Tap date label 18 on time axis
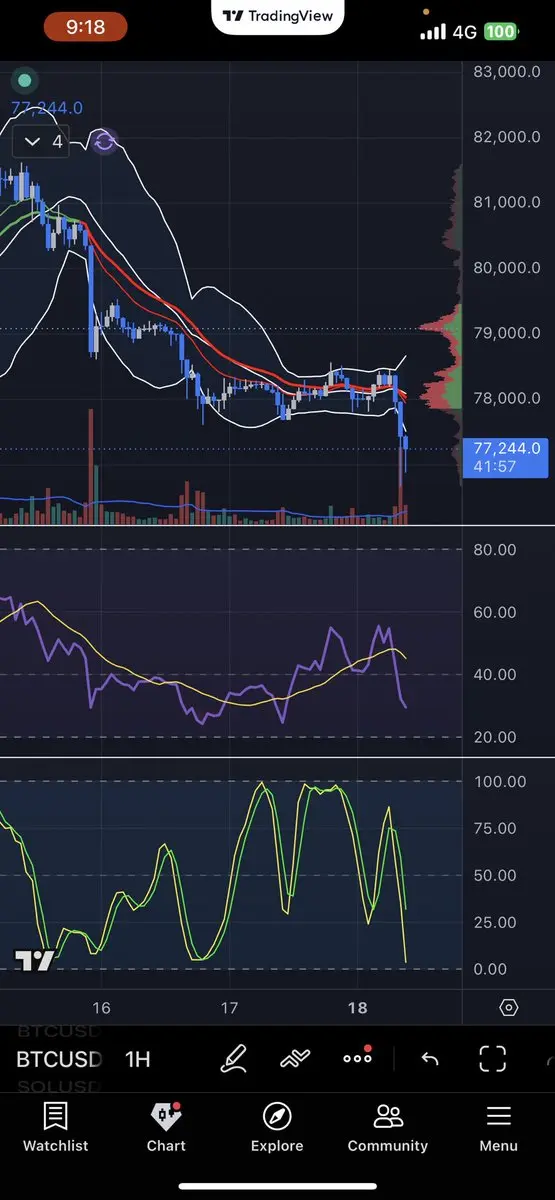 (x=358, y=1007)
